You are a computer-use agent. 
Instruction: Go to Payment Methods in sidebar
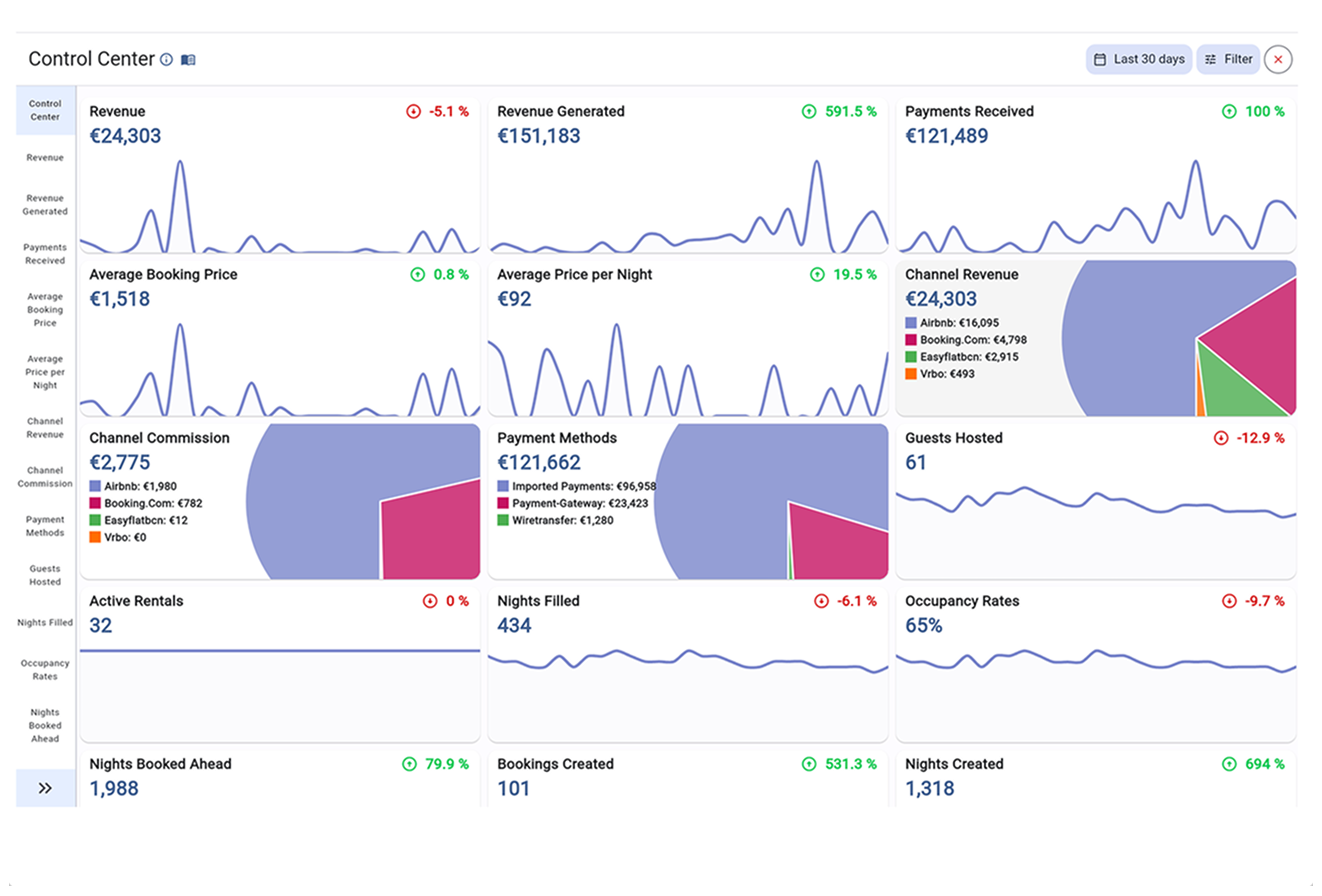[x=45, y=526]
